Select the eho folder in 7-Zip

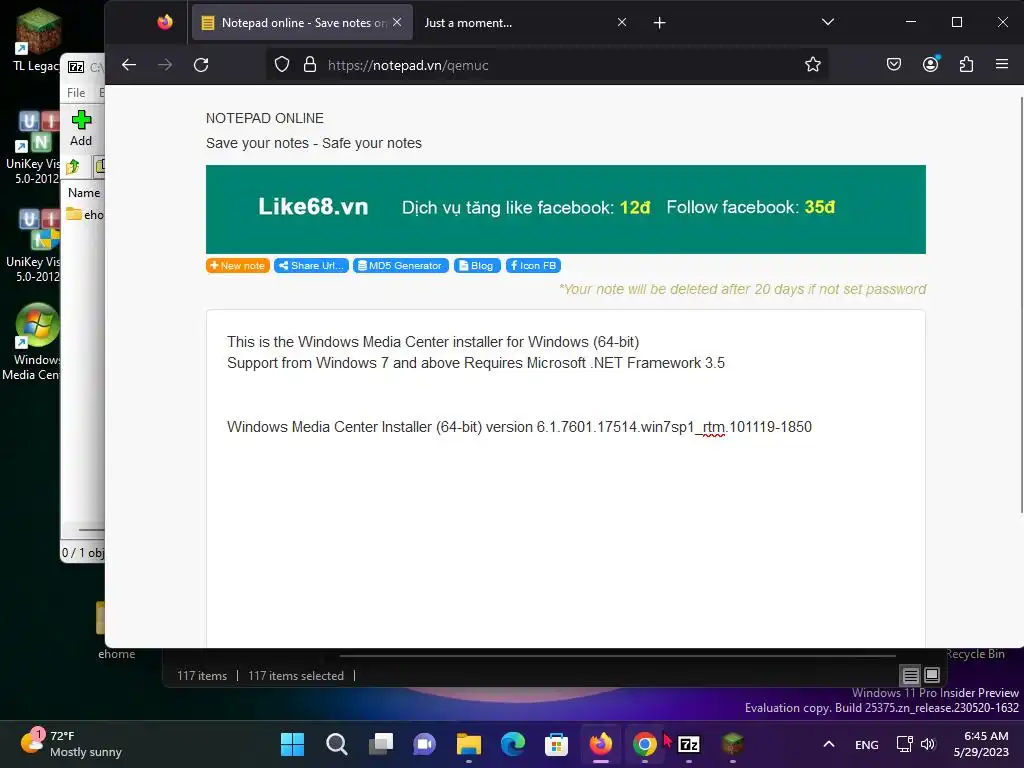coord(85,214)
